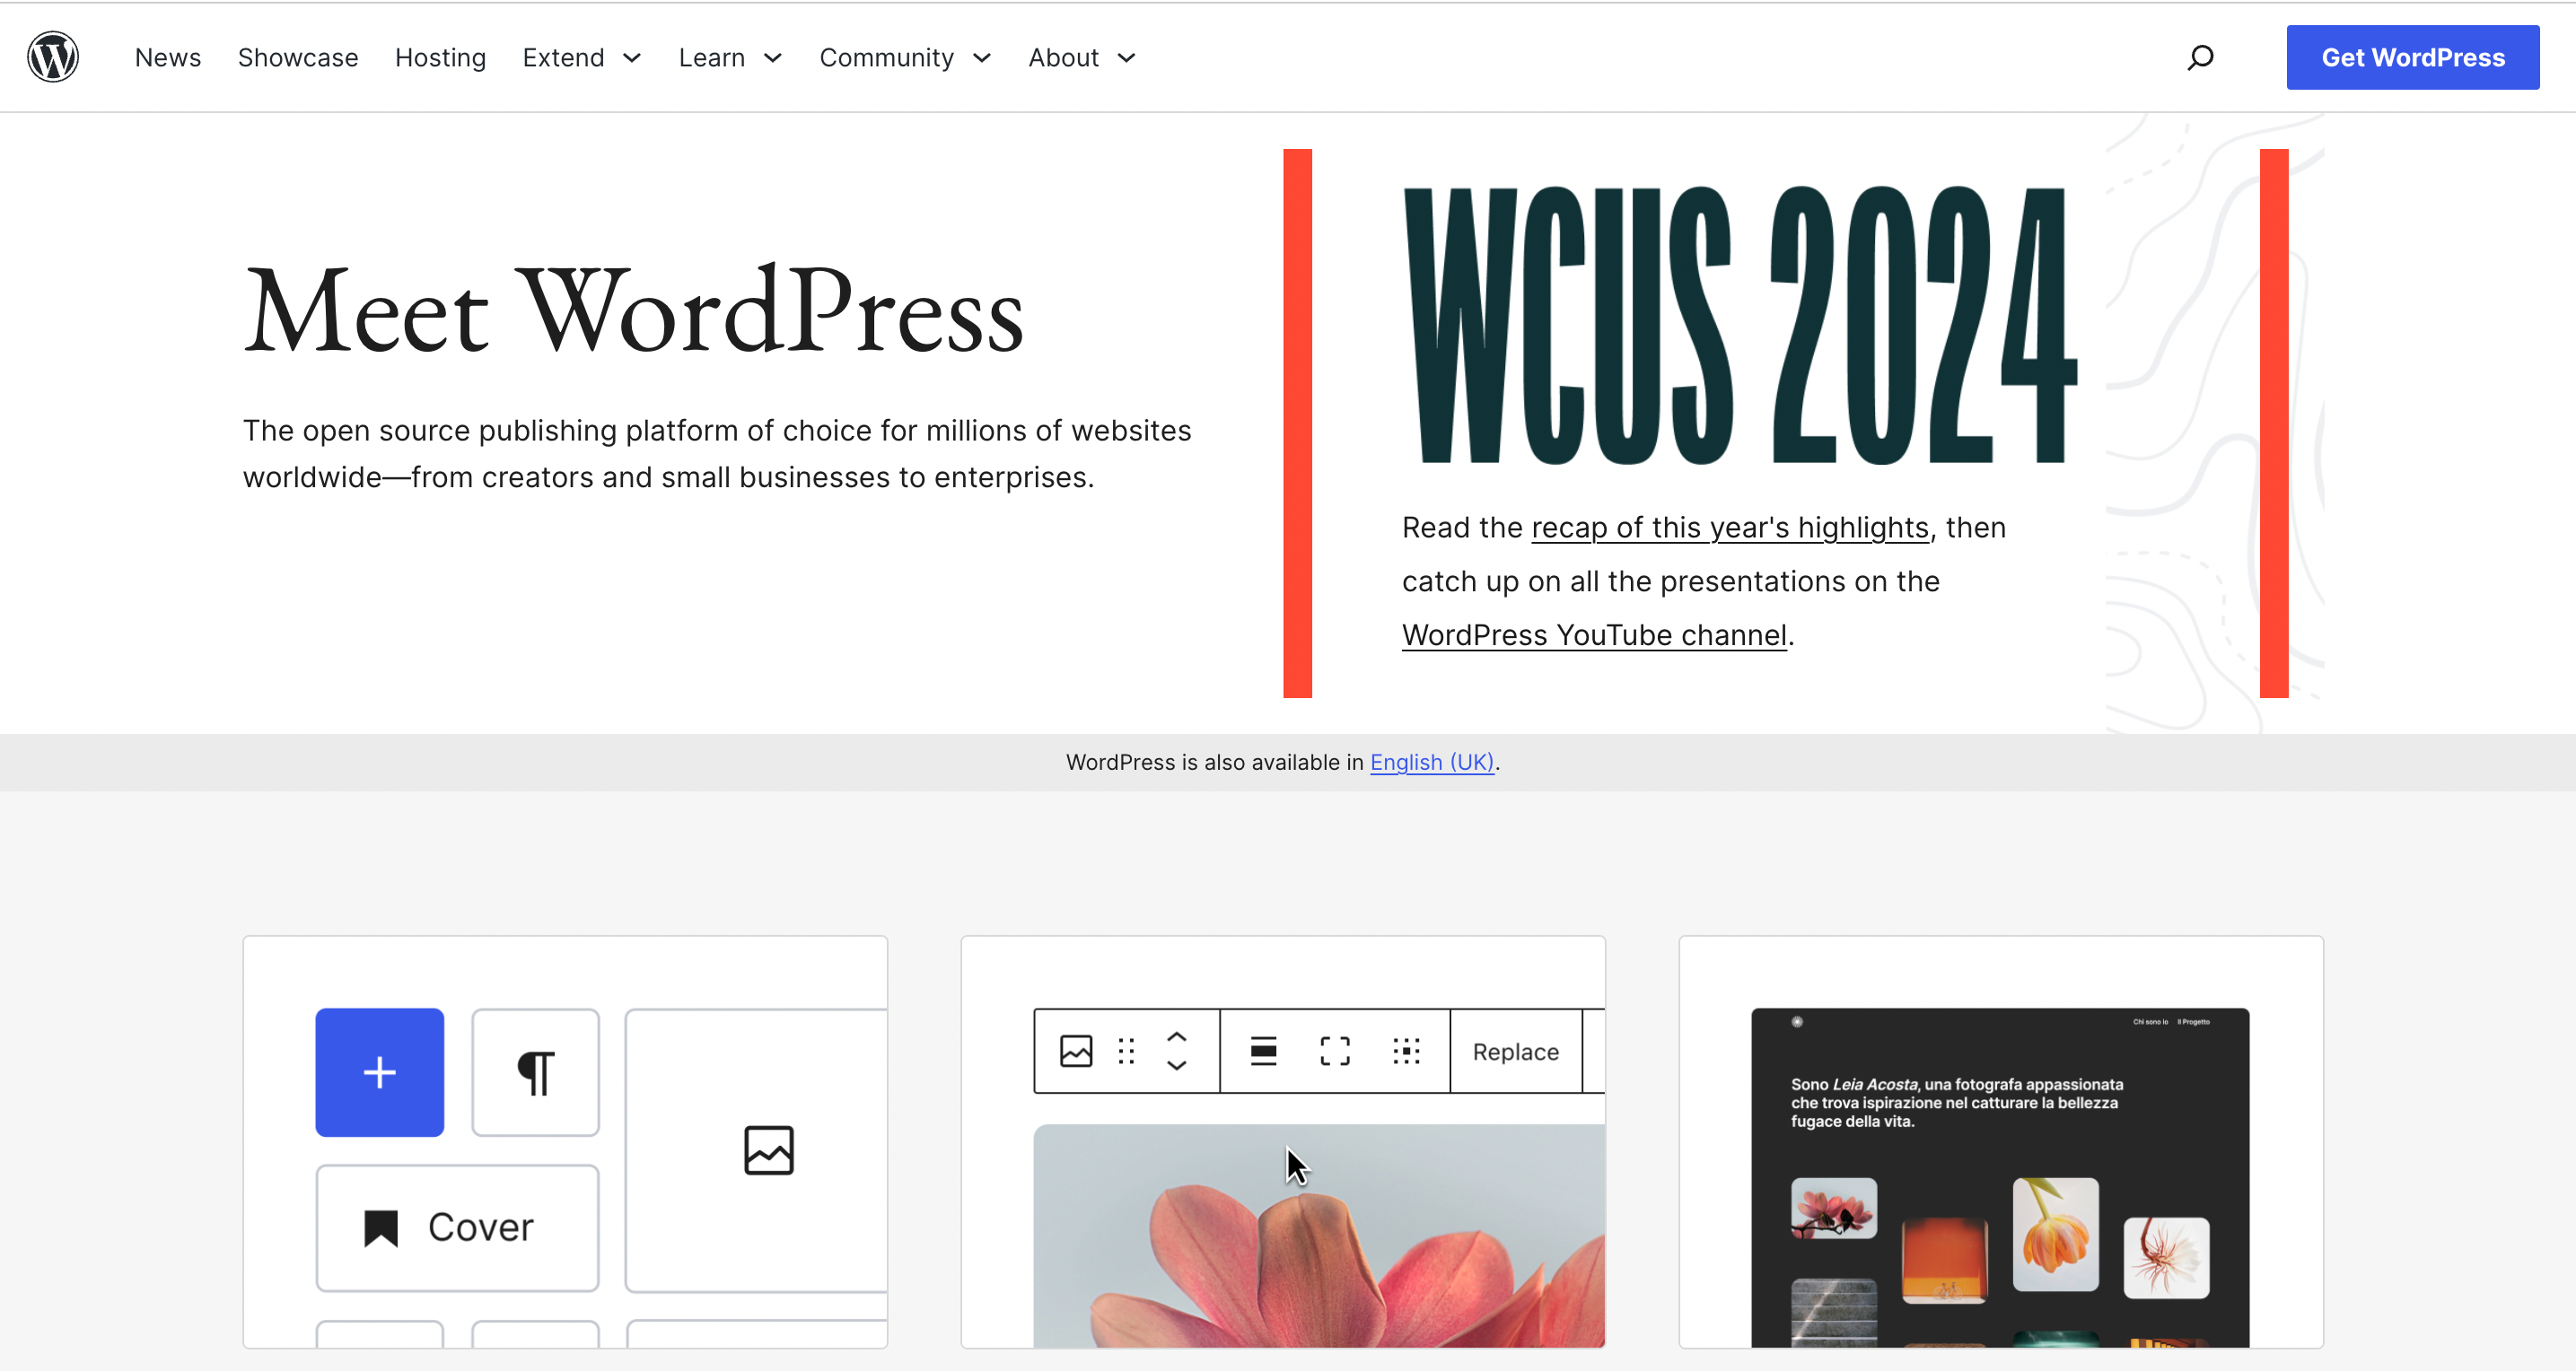Expand the Community dropdown

coord(904,57)
